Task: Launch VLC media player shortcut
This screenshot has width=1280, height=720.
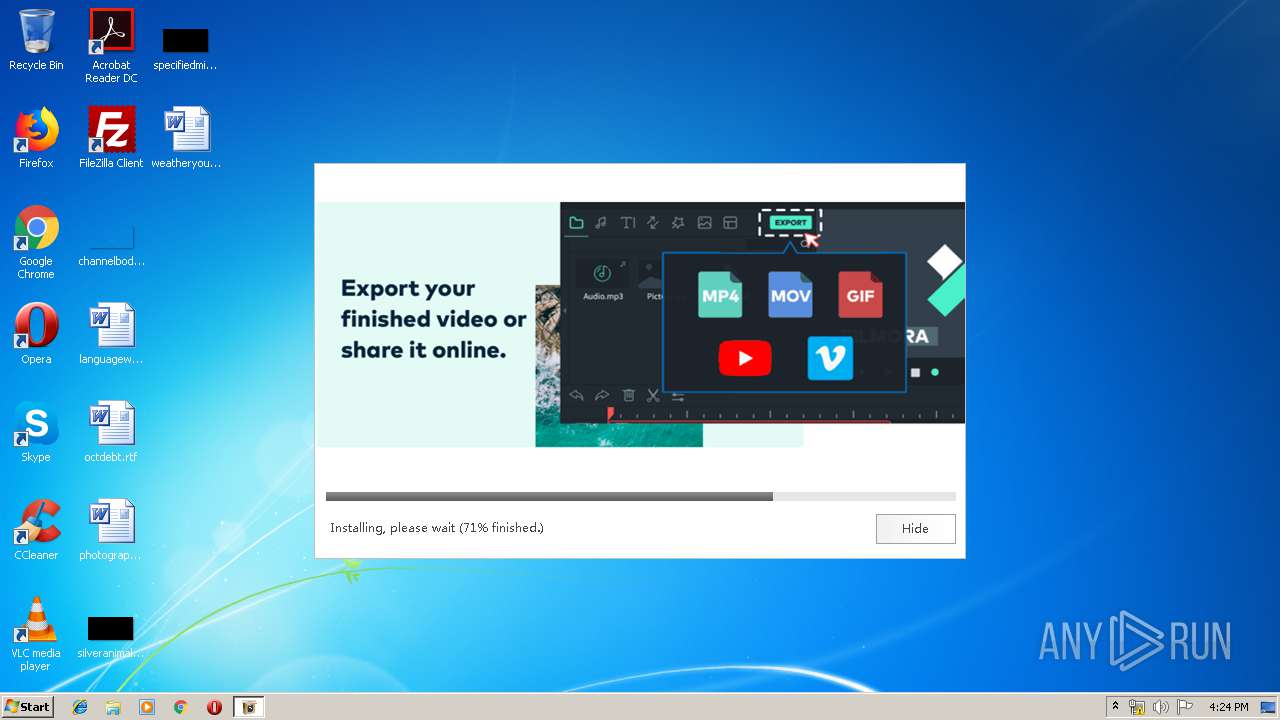Action: 36,634
